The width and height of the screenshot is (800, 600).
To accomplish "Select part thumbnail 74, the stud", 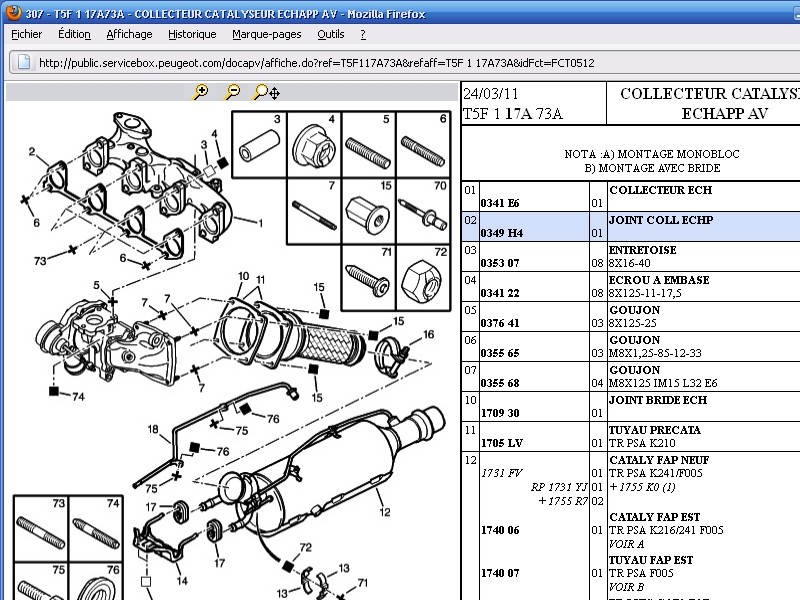I will point(95,529).
